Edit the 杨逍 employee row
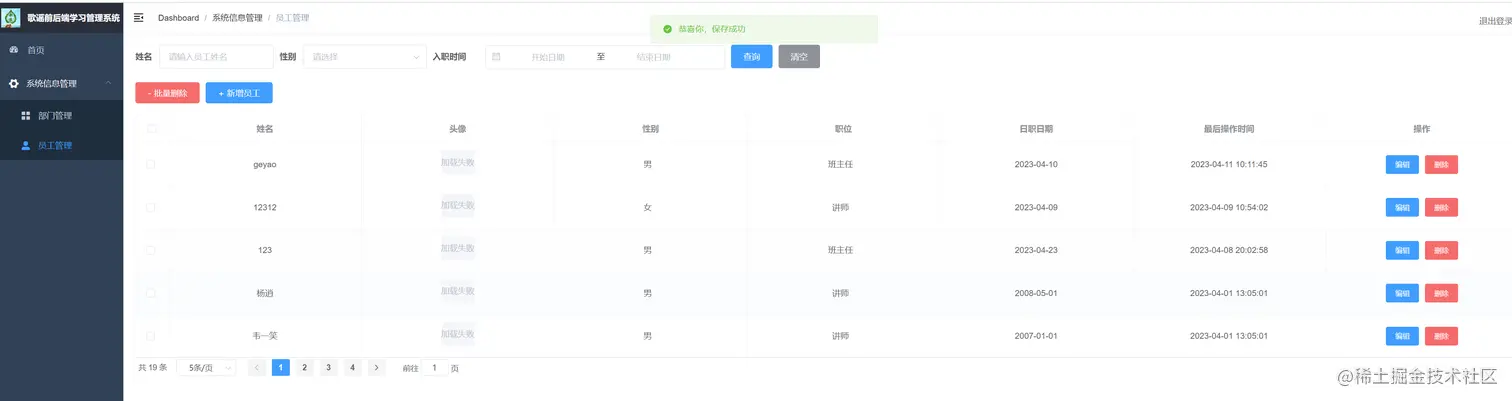This screenshot has height=401, width=1512. pyautogui.click(x=1402, y=293)
